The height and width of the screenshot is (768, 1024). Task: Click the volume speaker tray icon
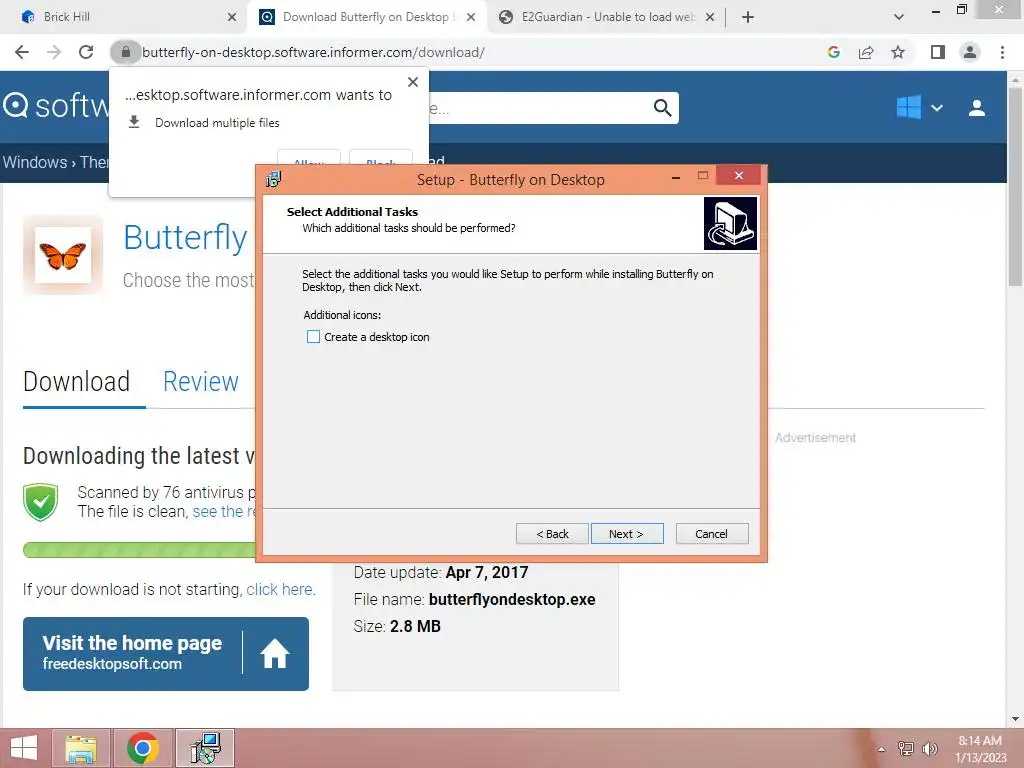pyautogui.click(x=930, y=749)
